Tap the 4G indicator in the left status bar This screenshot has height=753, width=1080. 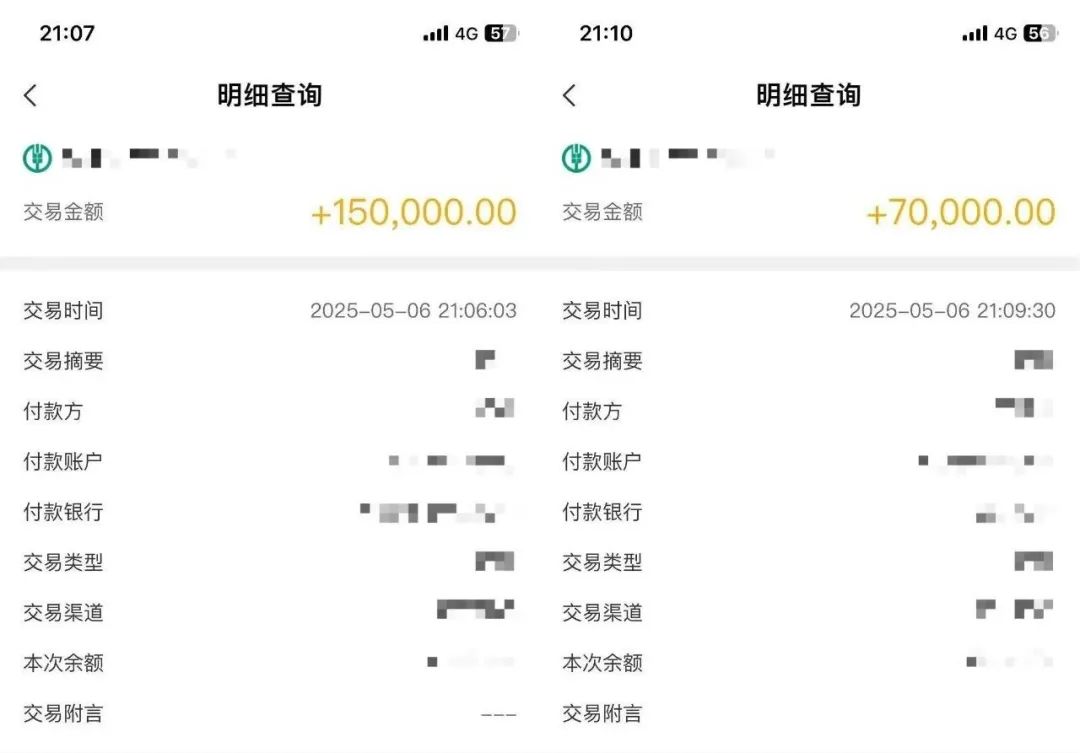tap(466, 33)
